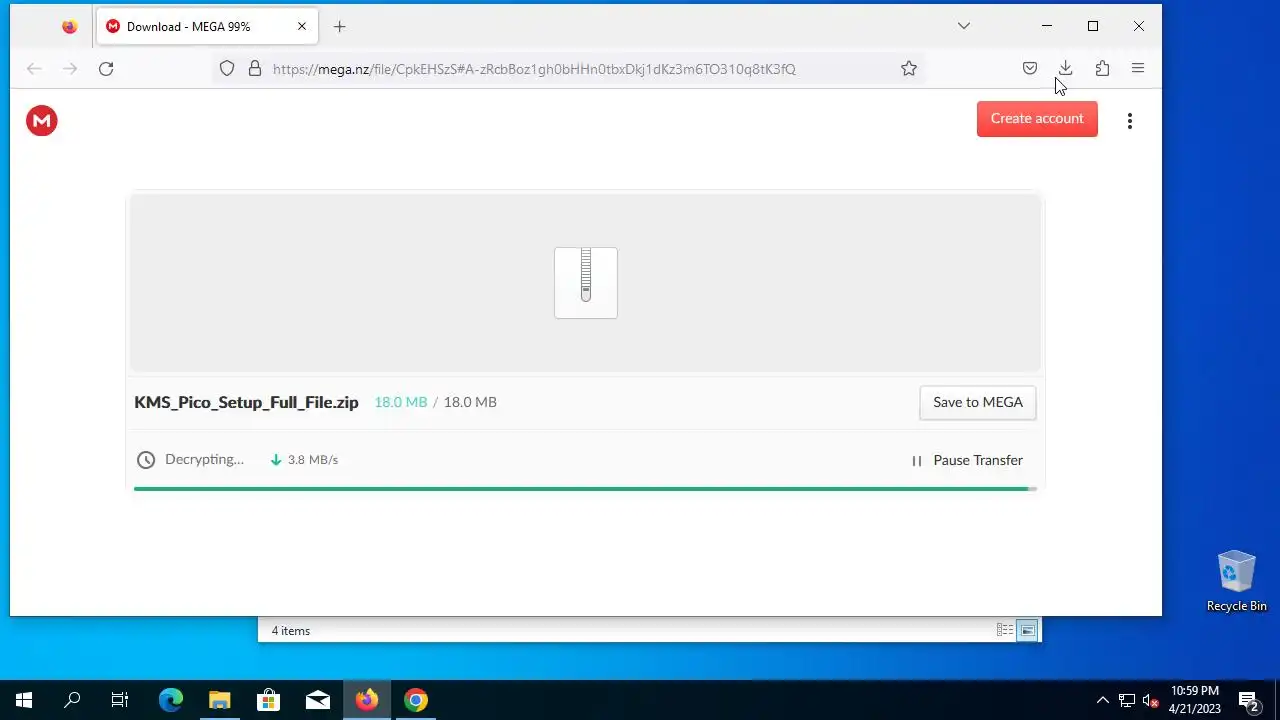1280x720 pixels.
Task: Click the Create account button
Action: 1037,118
